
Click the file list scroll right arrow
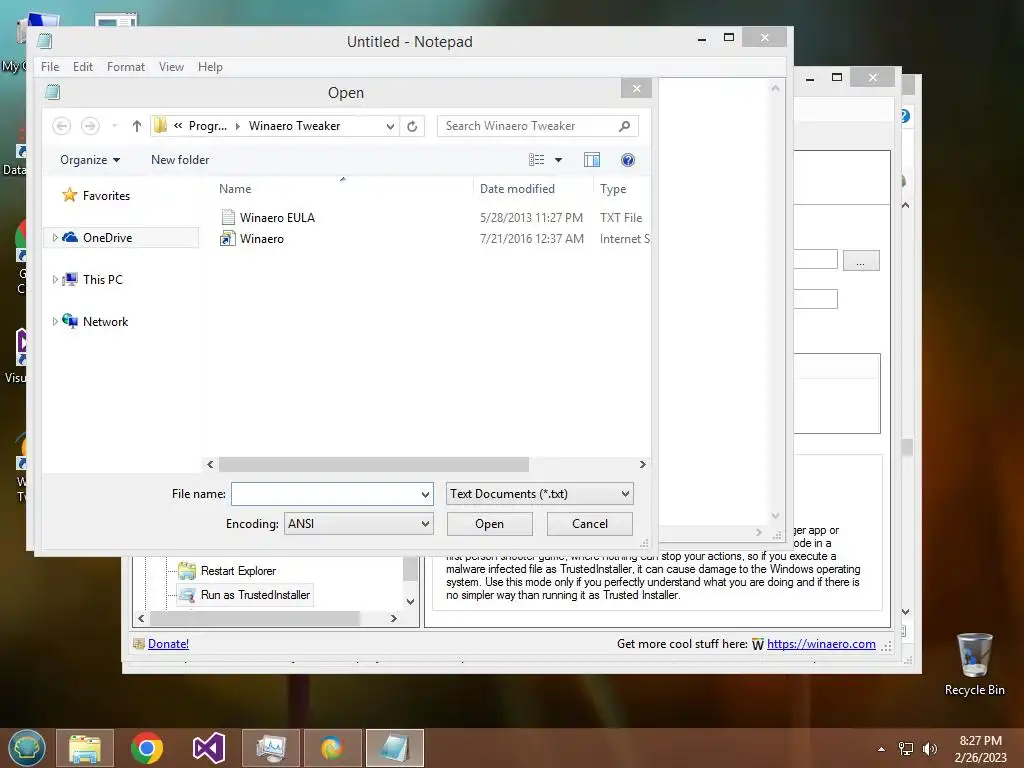tap(643, 464)
